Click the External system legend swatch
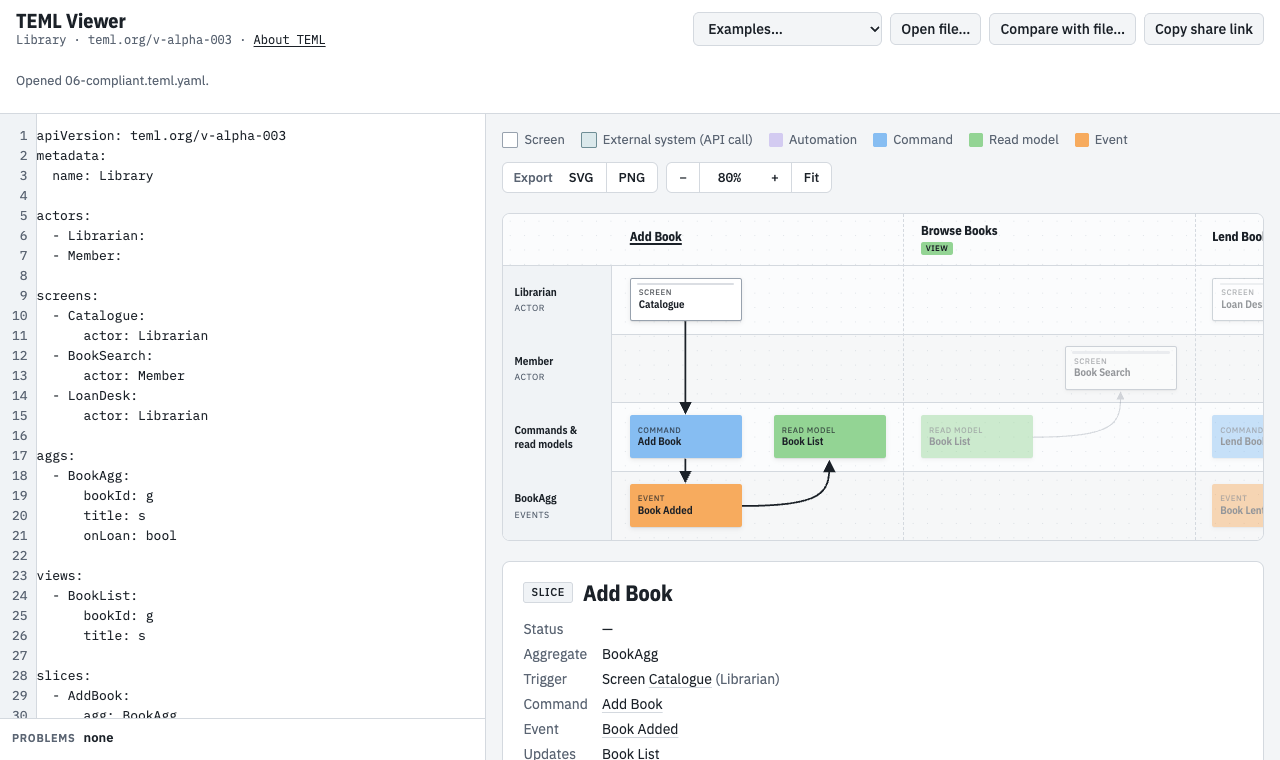1280x760 pixels. (x=589, y=140)
